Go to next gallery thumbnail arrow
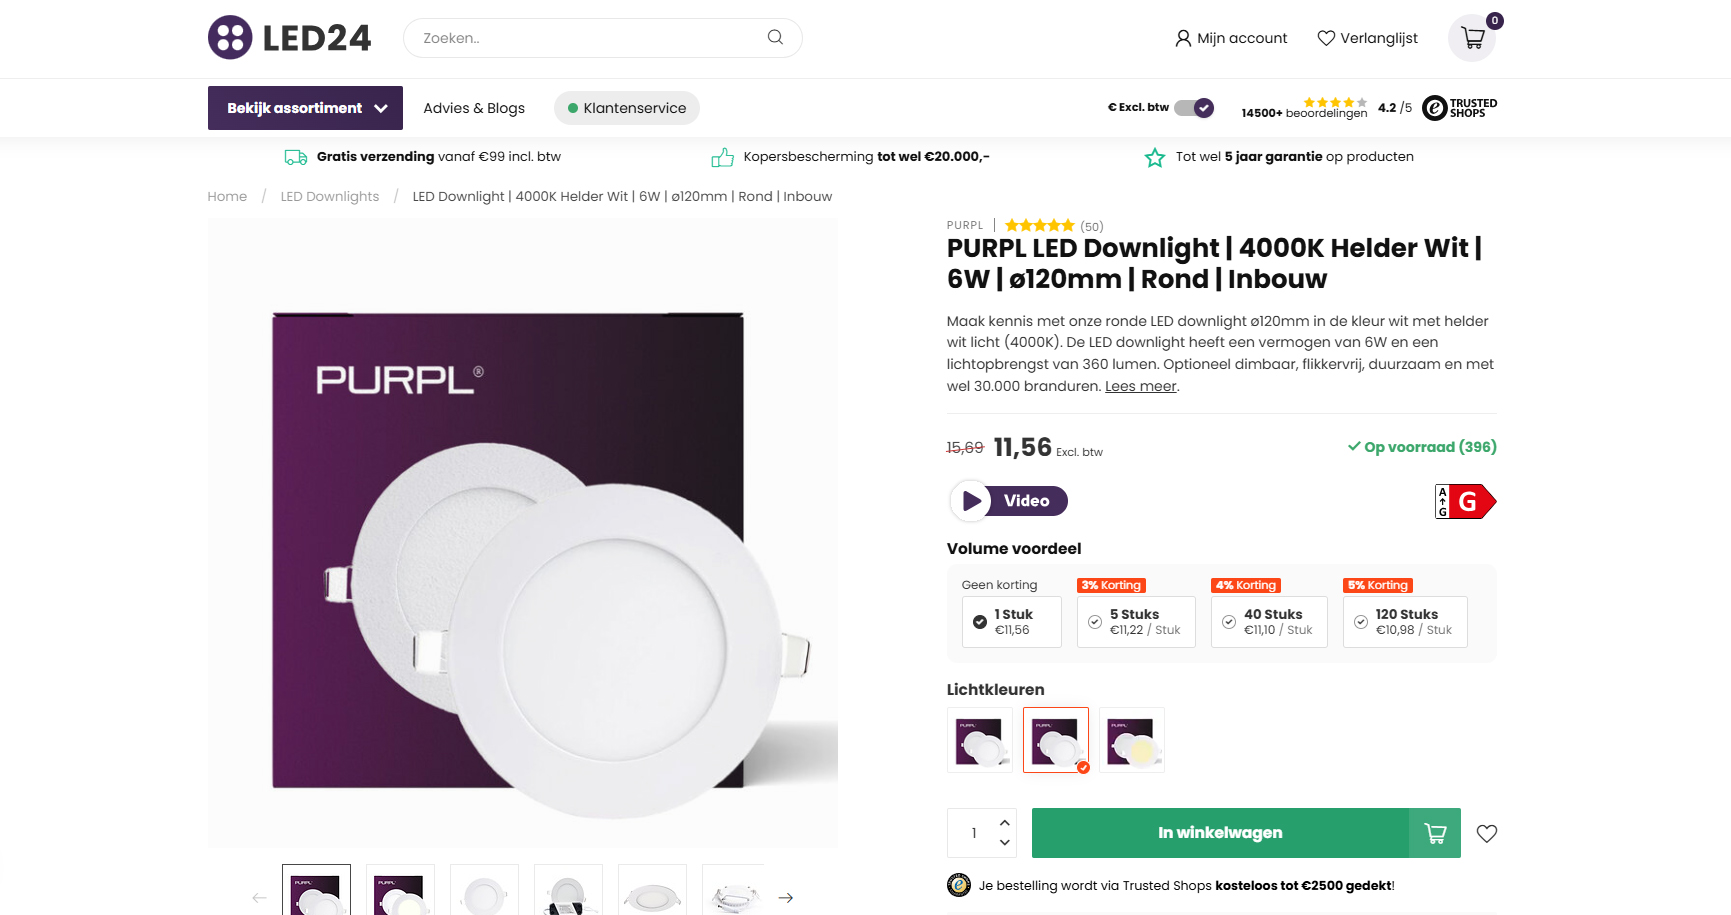 tap(786, 897)
